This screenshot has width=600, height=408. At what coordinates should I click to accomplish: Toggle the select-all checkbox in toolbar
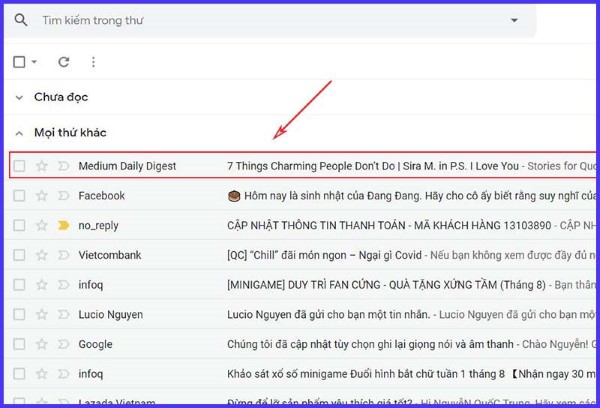20,62
